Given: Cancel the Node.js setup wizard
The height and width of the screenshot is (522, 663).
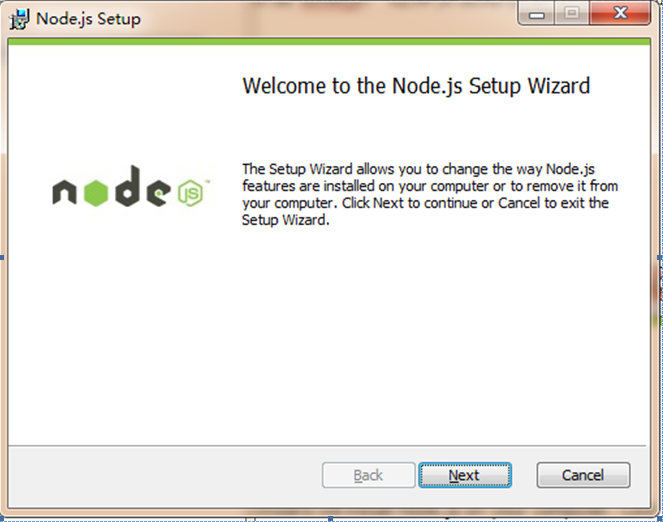Looking at the screenshot, I should (583, 475).
